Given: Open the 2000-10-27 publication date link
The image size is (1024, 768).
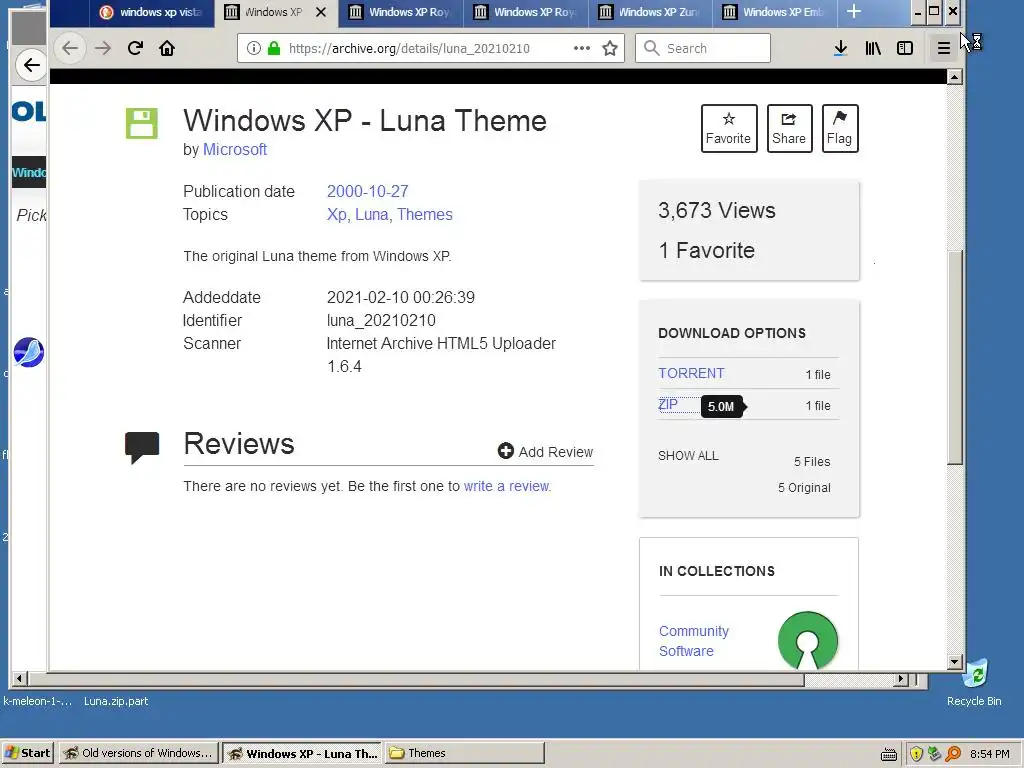Looking at the screenshot, I should (368, 191).
